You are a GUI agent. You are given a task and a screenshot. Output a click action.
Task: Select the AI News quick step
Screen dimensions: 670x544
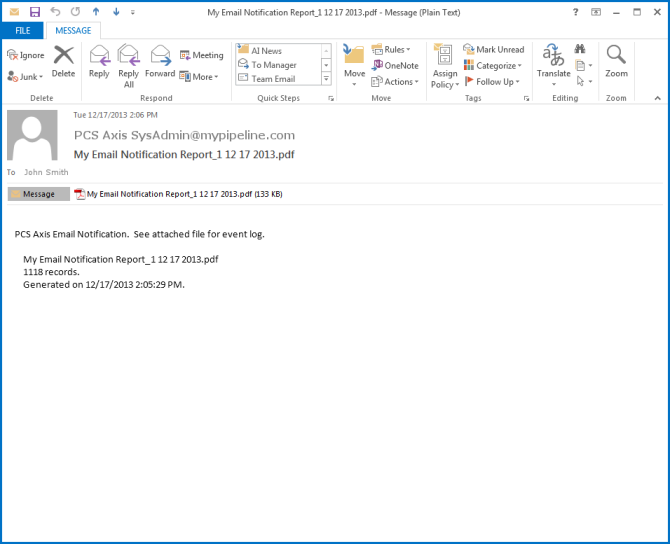pyautogui.click(x=278, y=50)
